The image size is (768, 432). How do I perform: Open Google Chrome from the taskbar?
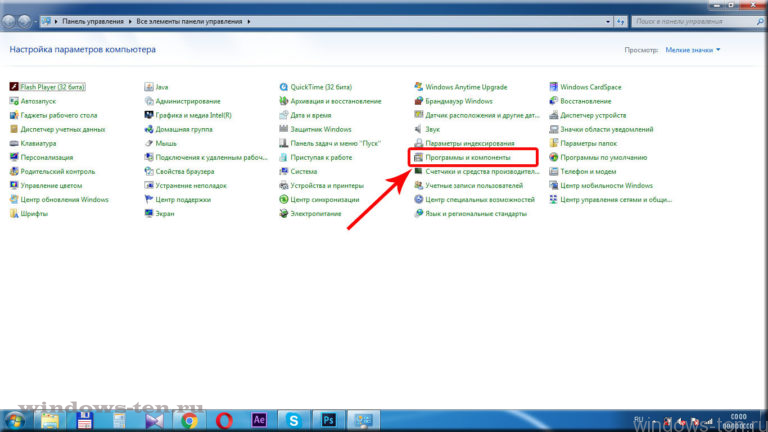[x=189, y=420]
